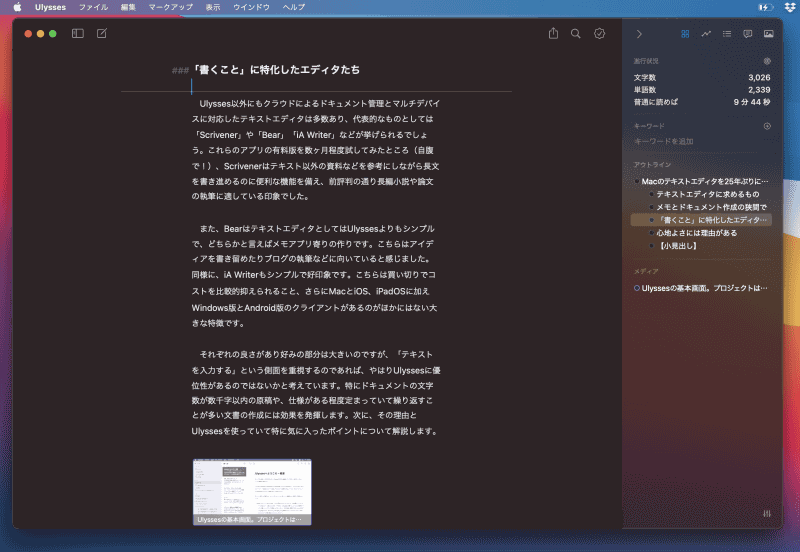This screenshot has height=552, width=800.
Task: Open the search magnifier icon
Action: [x=576, y=34]
